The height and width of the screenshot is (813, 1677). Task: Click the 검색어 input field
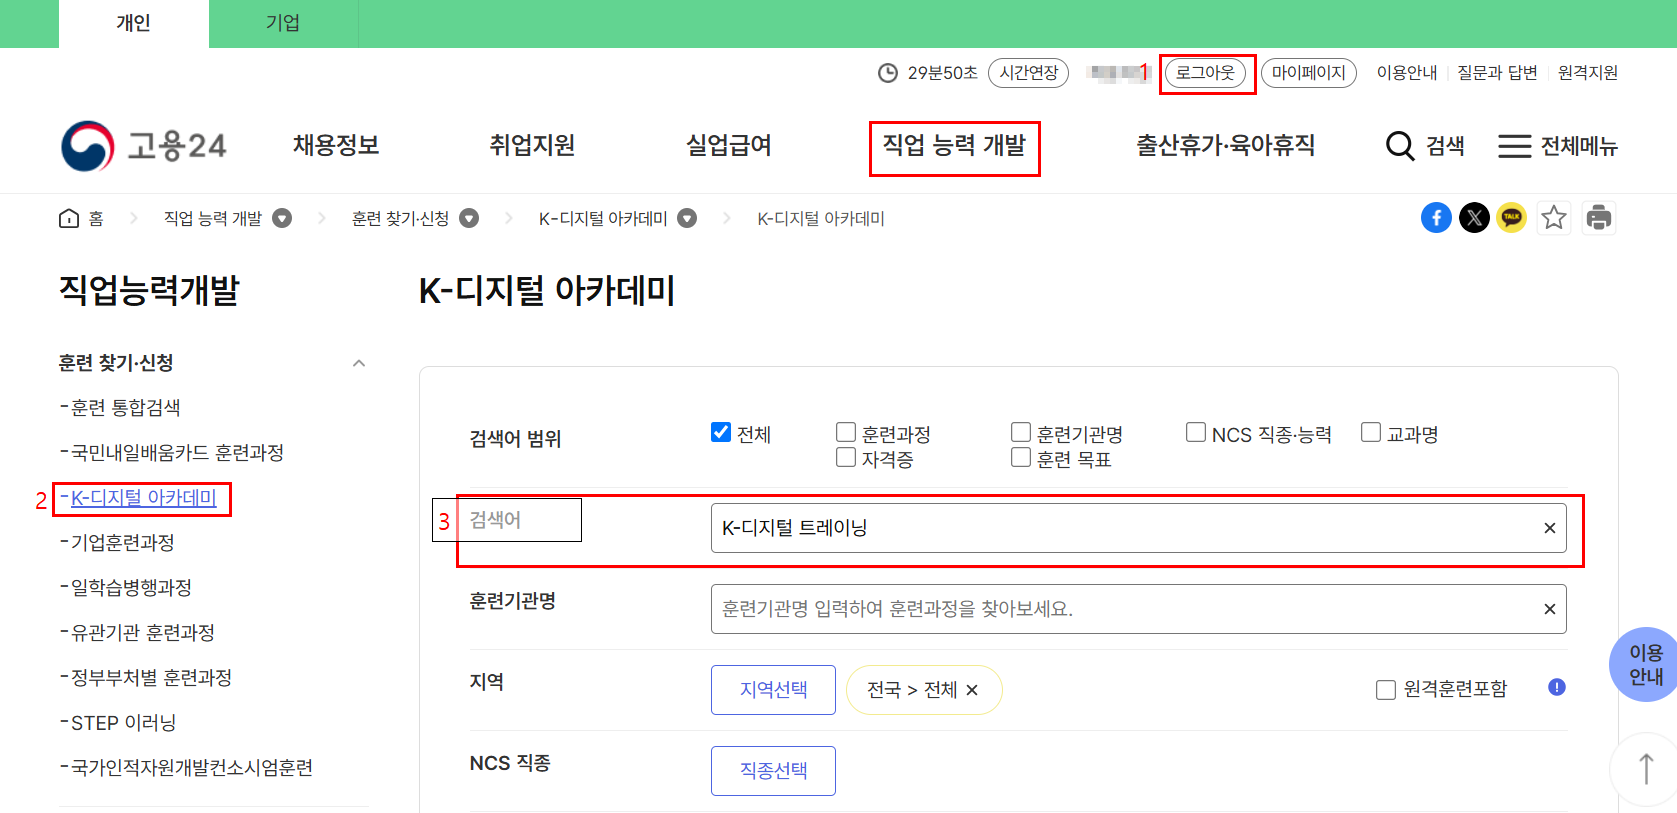click(1138, 528)
